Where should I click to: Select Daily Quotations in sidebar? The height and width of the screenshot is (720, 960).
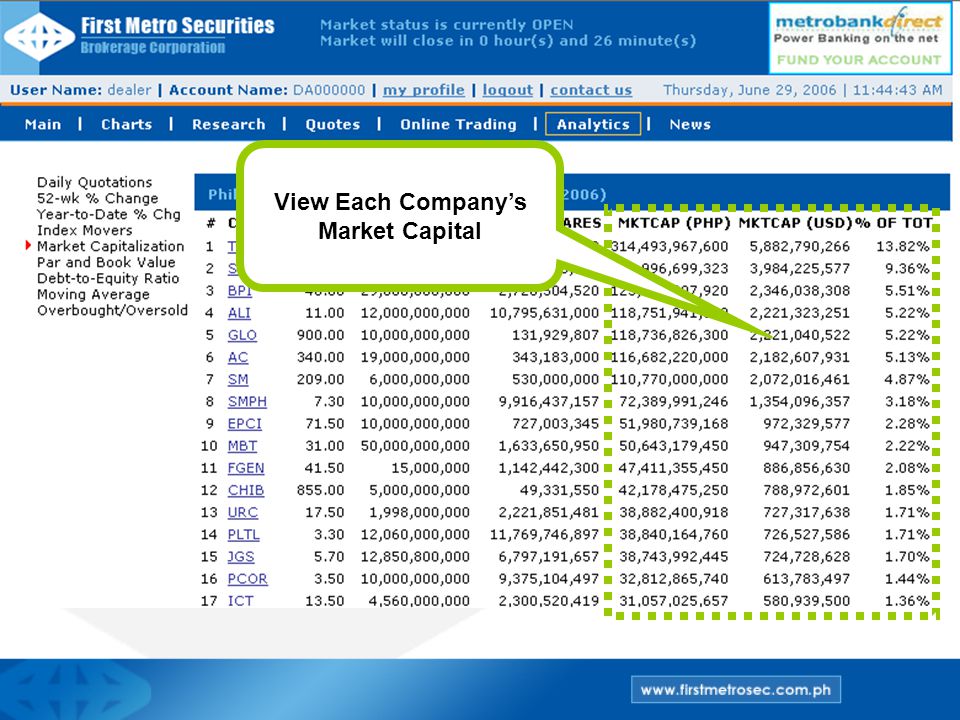point(94,182)
